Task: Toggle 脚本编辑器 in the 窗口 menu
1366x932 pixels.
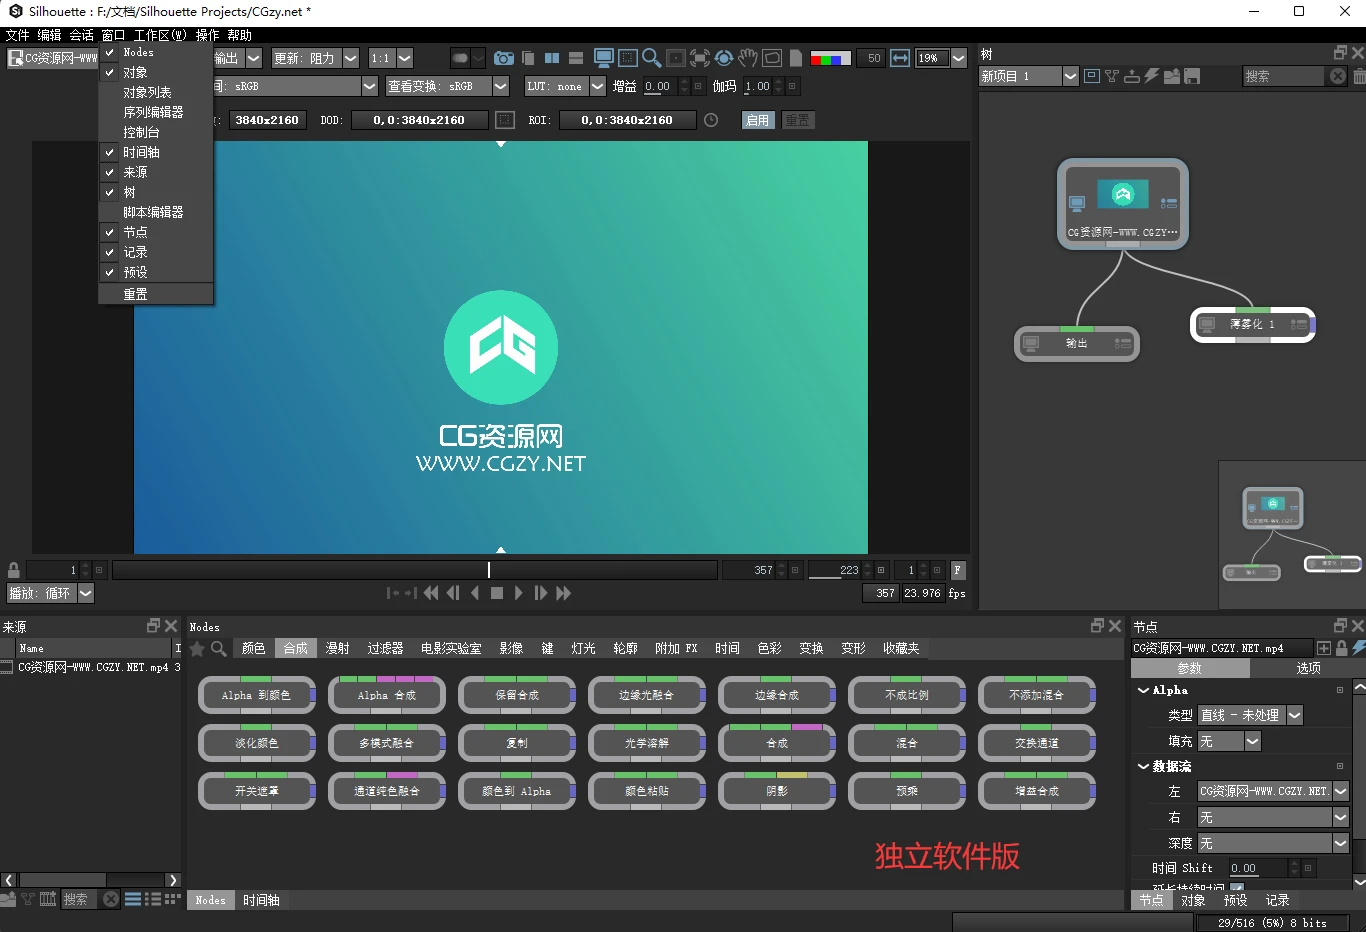Action: (153, 211)
